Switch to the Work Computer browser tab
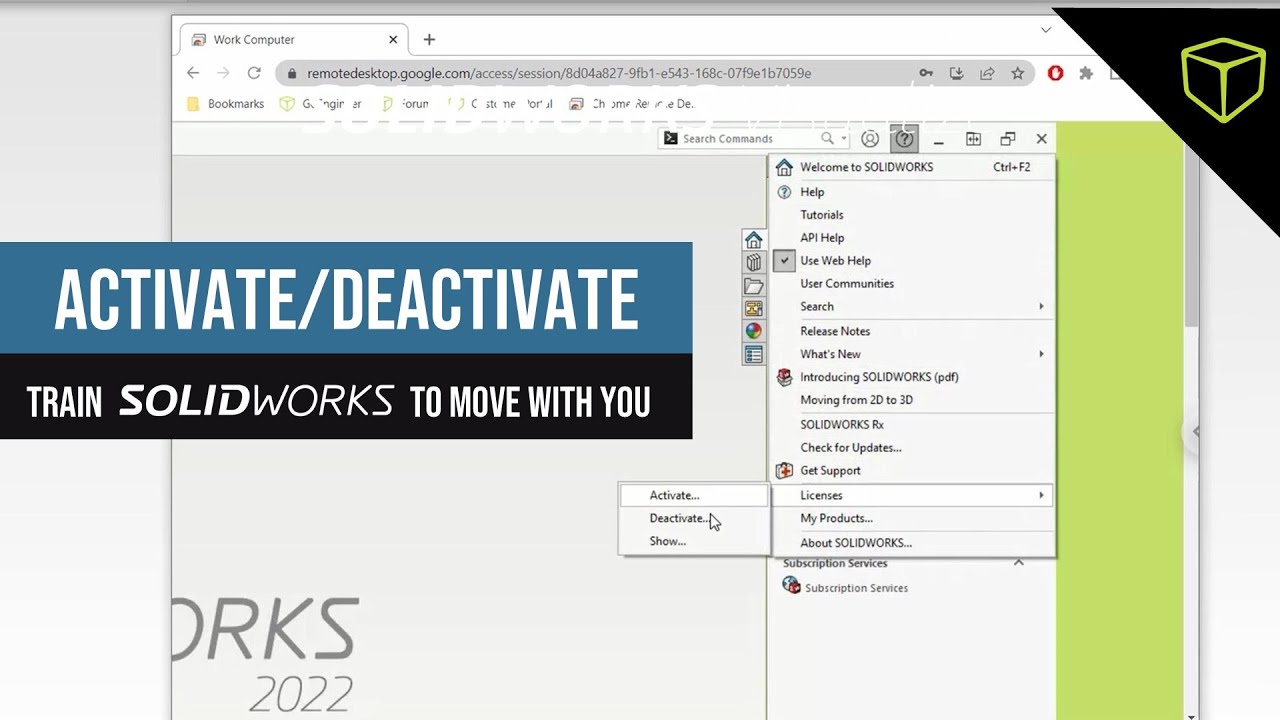1280x720 pixels. point(292,40)
